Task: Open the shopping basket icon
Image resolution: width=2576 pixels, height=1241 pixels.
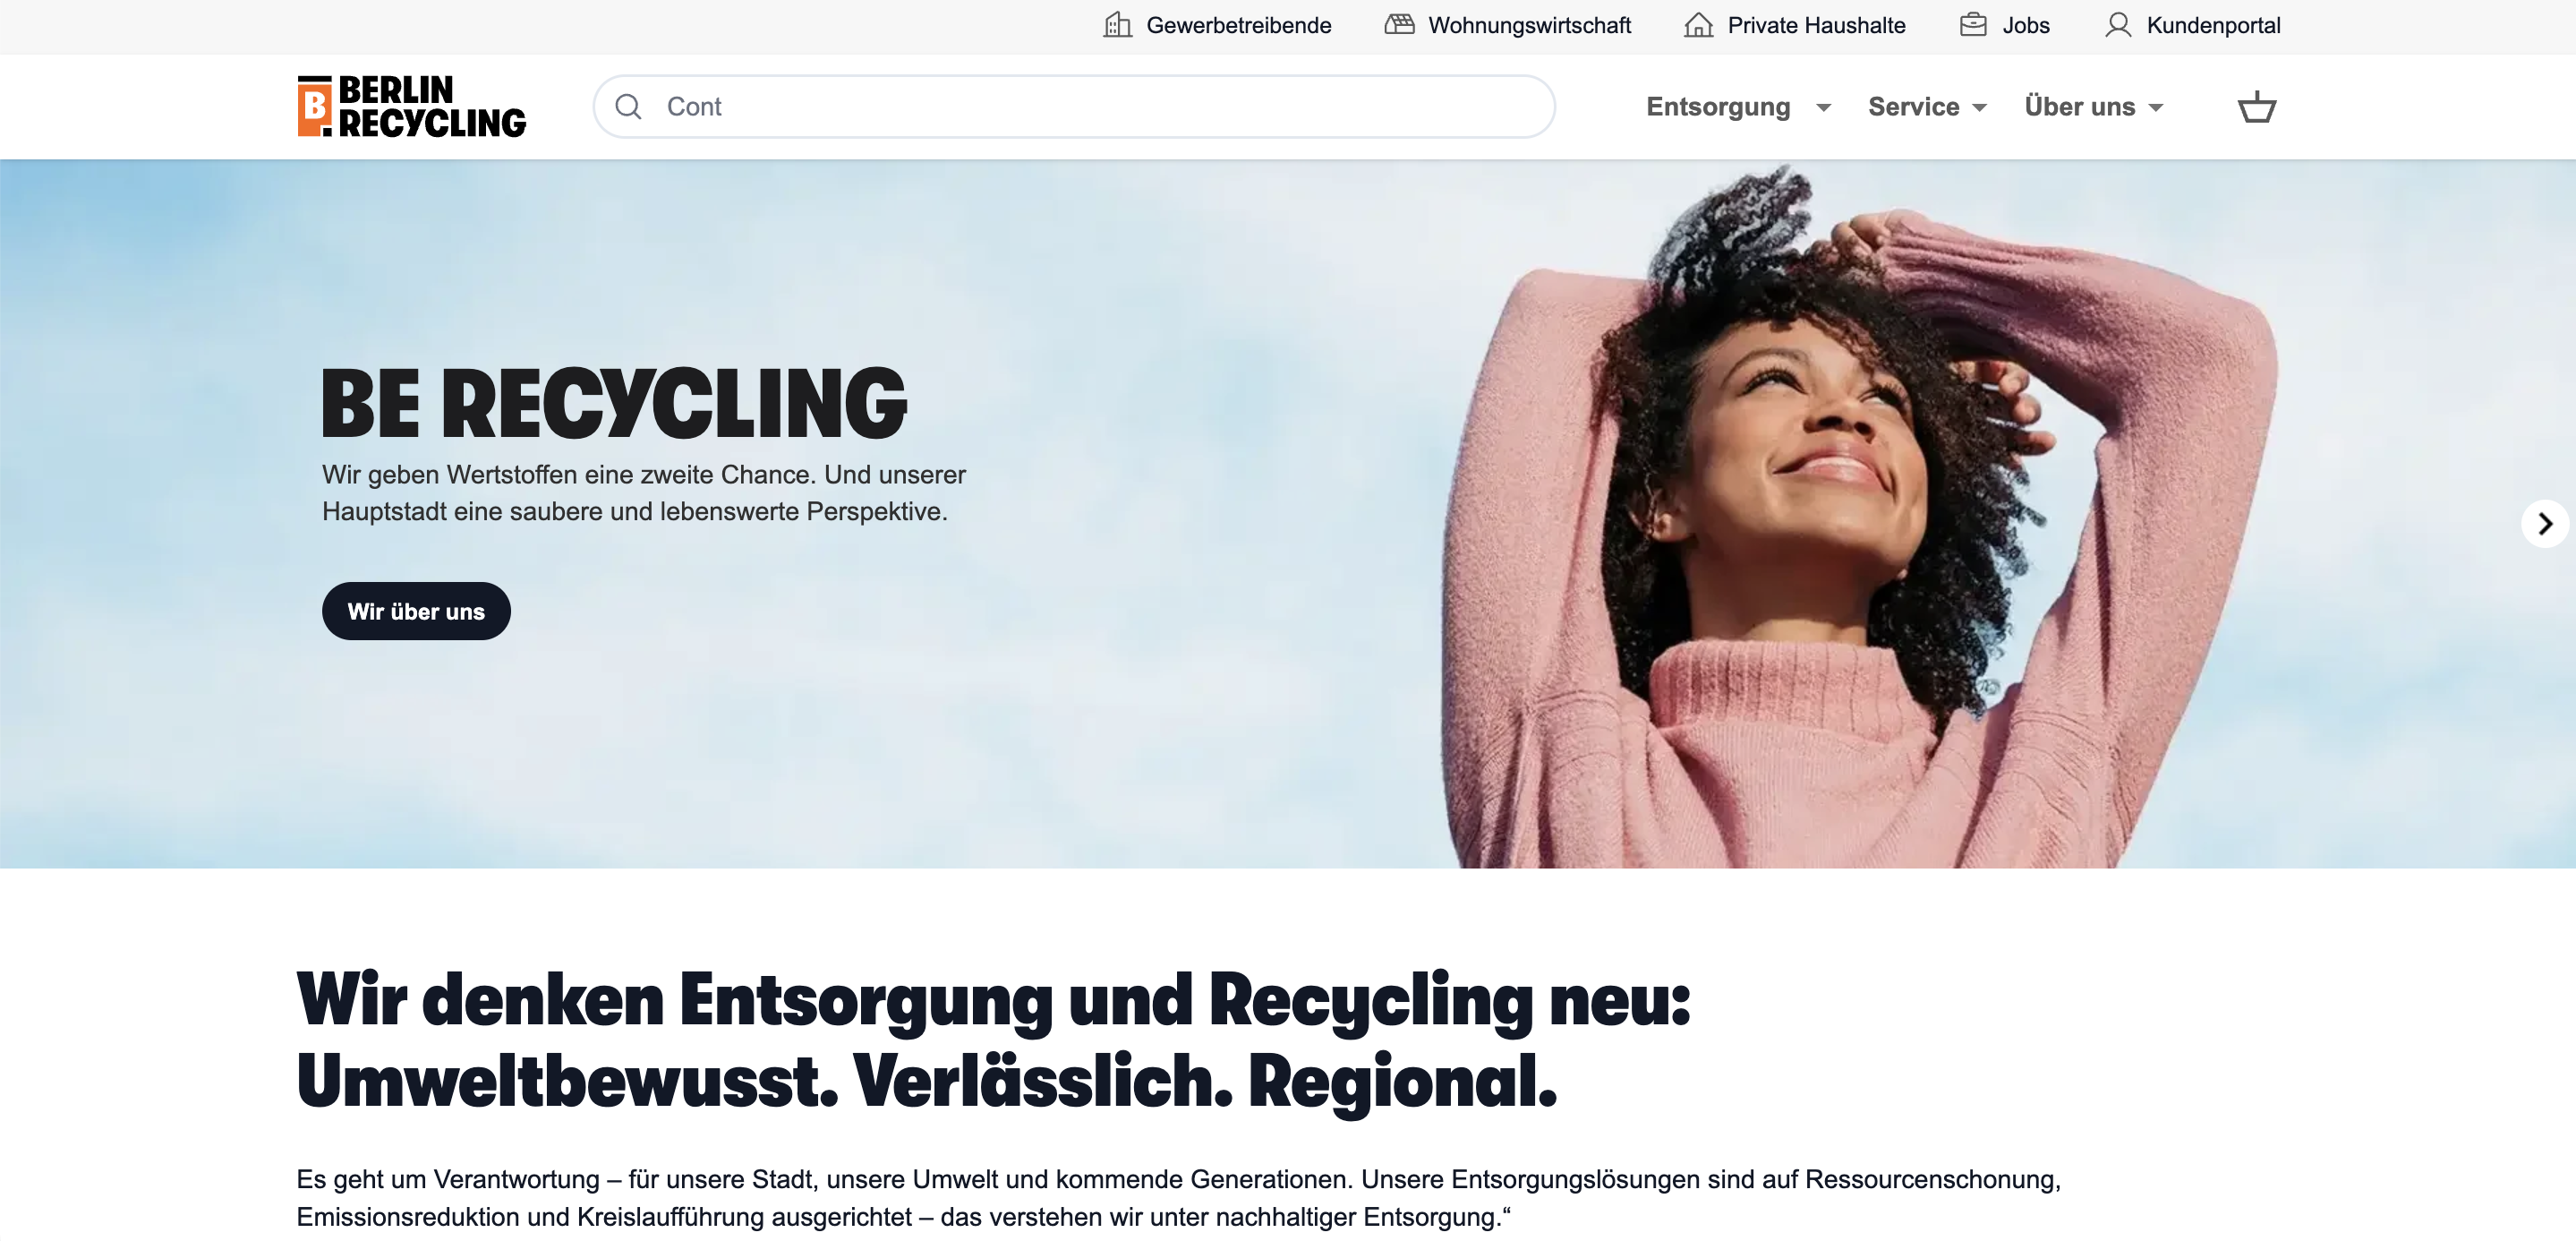Action: [2256, 106]
